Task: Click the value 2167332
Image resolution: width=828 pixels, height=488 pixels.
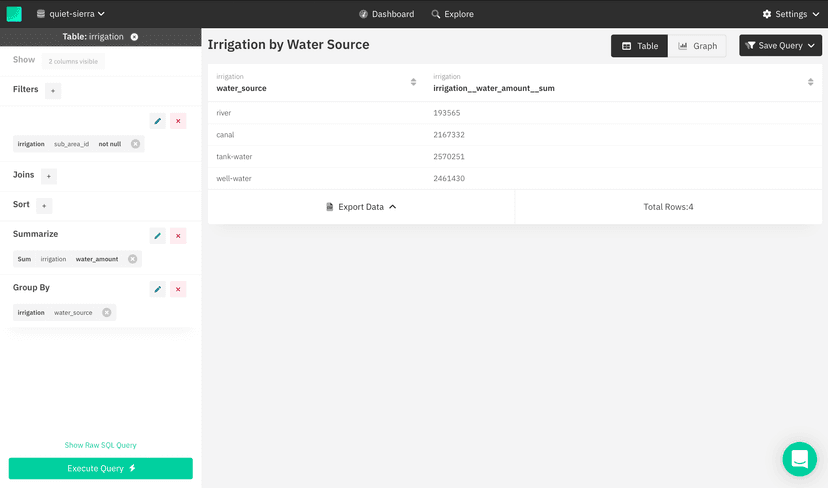Action: 449,135
